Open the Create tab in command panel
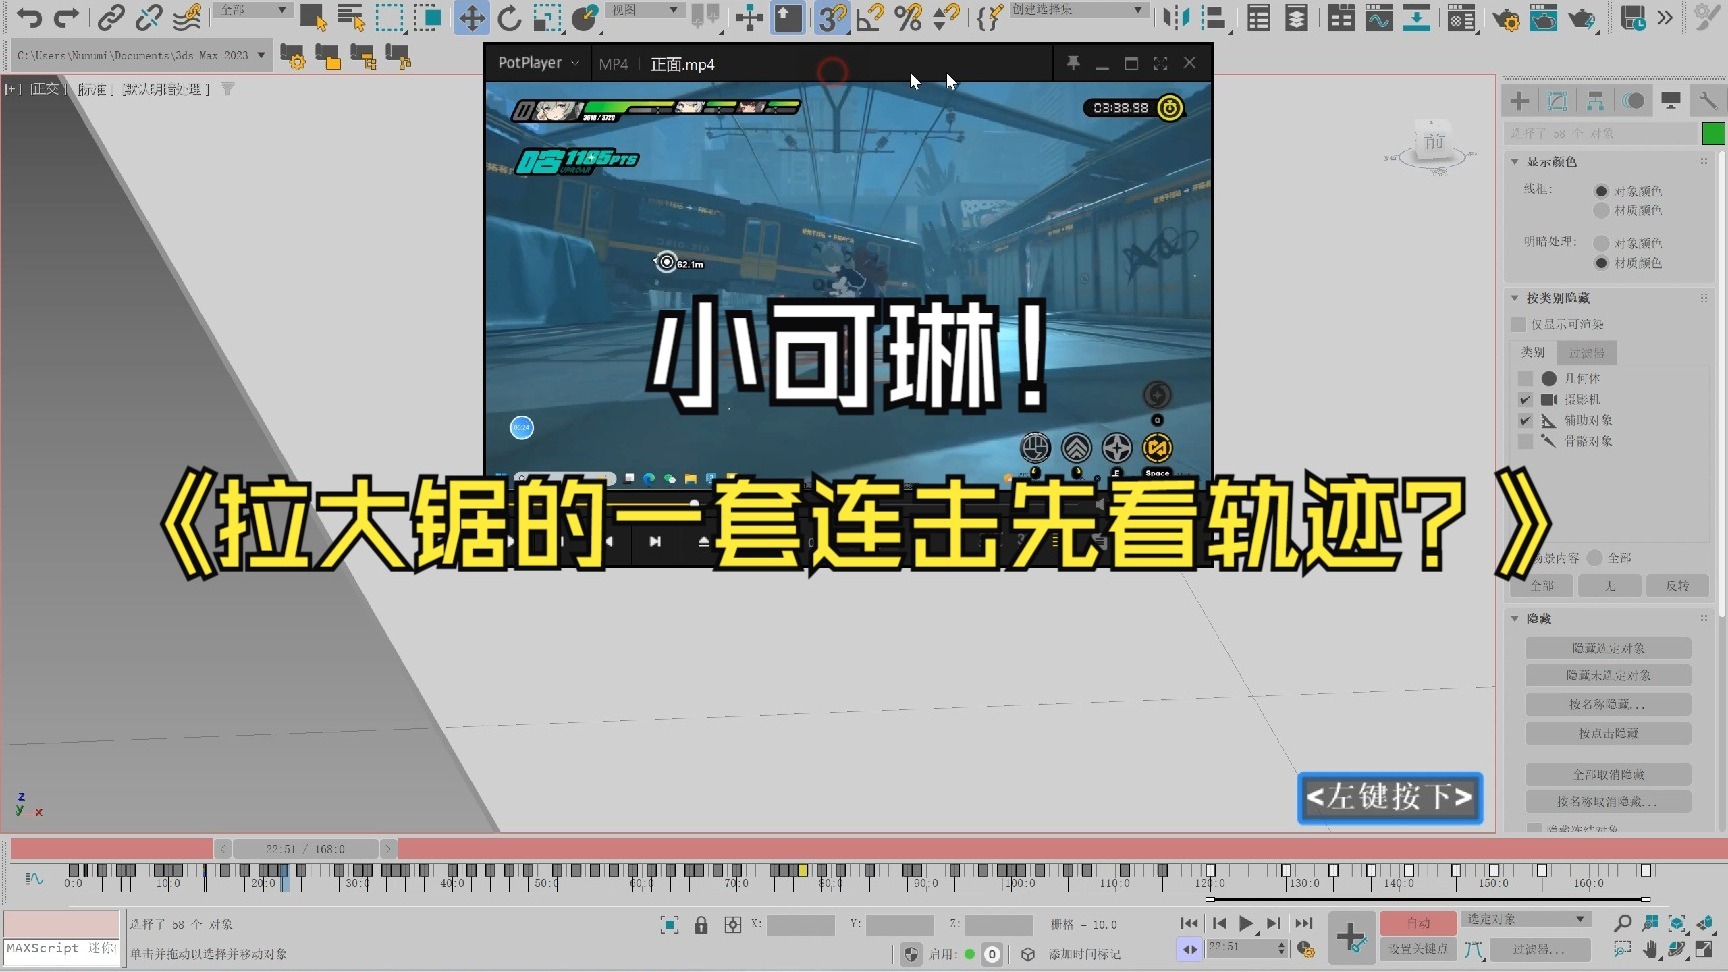 point(1520,100)
